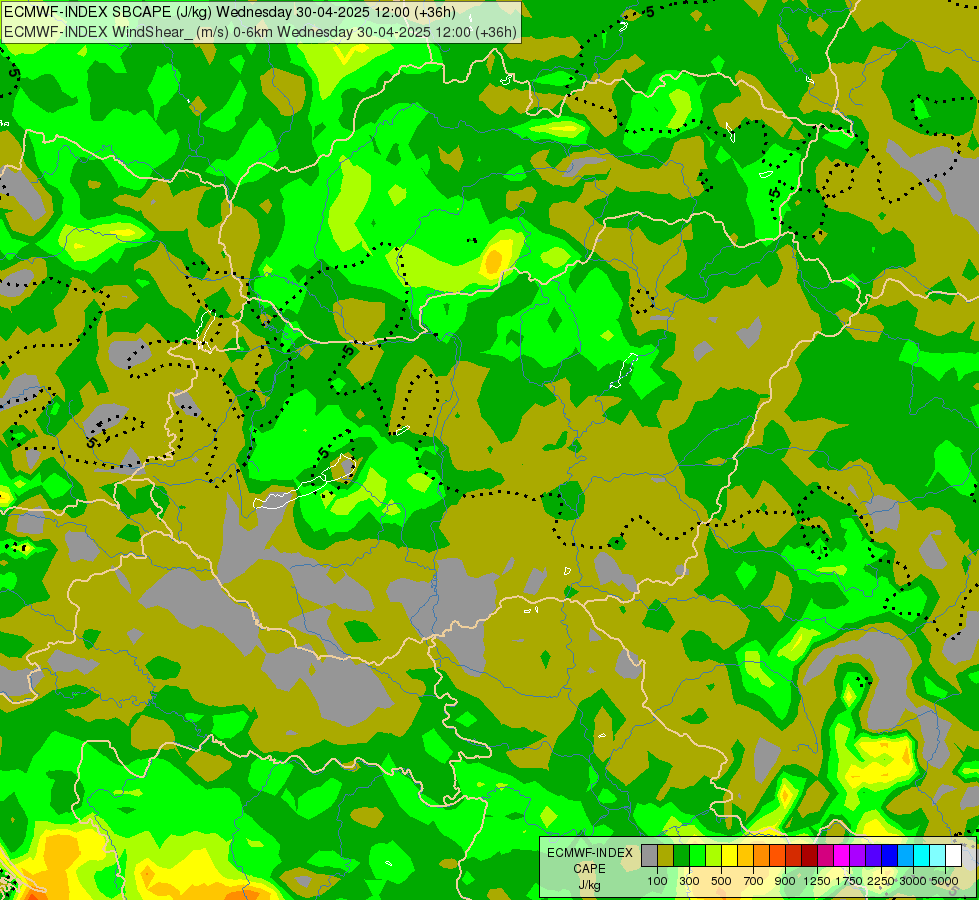Click the gray swatch in the CAPE legend
The image size is (979, 900).
[649, 855]
